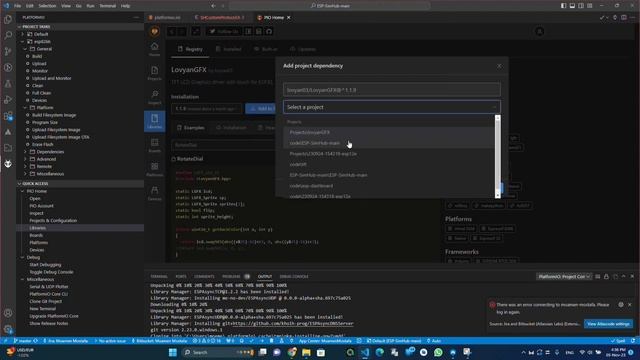Switch to the Installed libraries tab

point(229,49)
